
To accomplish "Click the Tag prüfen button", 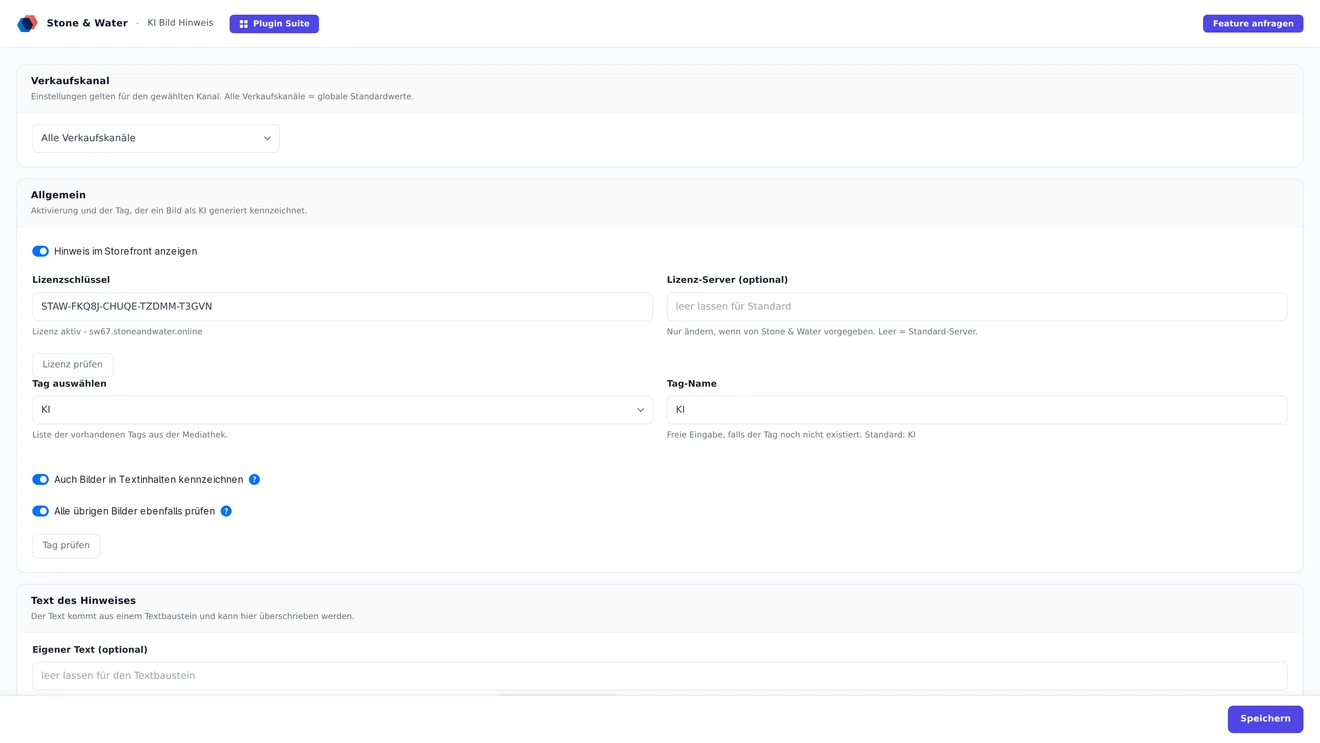I will point(66,546).
